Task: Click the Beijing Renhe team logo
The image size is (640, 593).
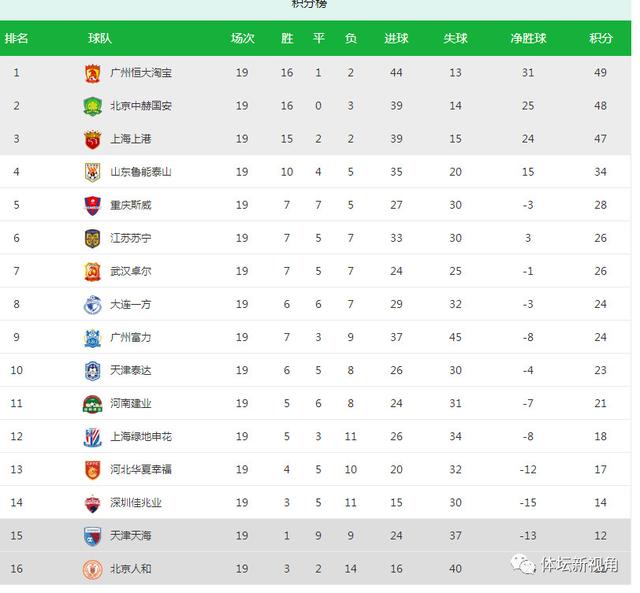Action: [x=92, y=569]
